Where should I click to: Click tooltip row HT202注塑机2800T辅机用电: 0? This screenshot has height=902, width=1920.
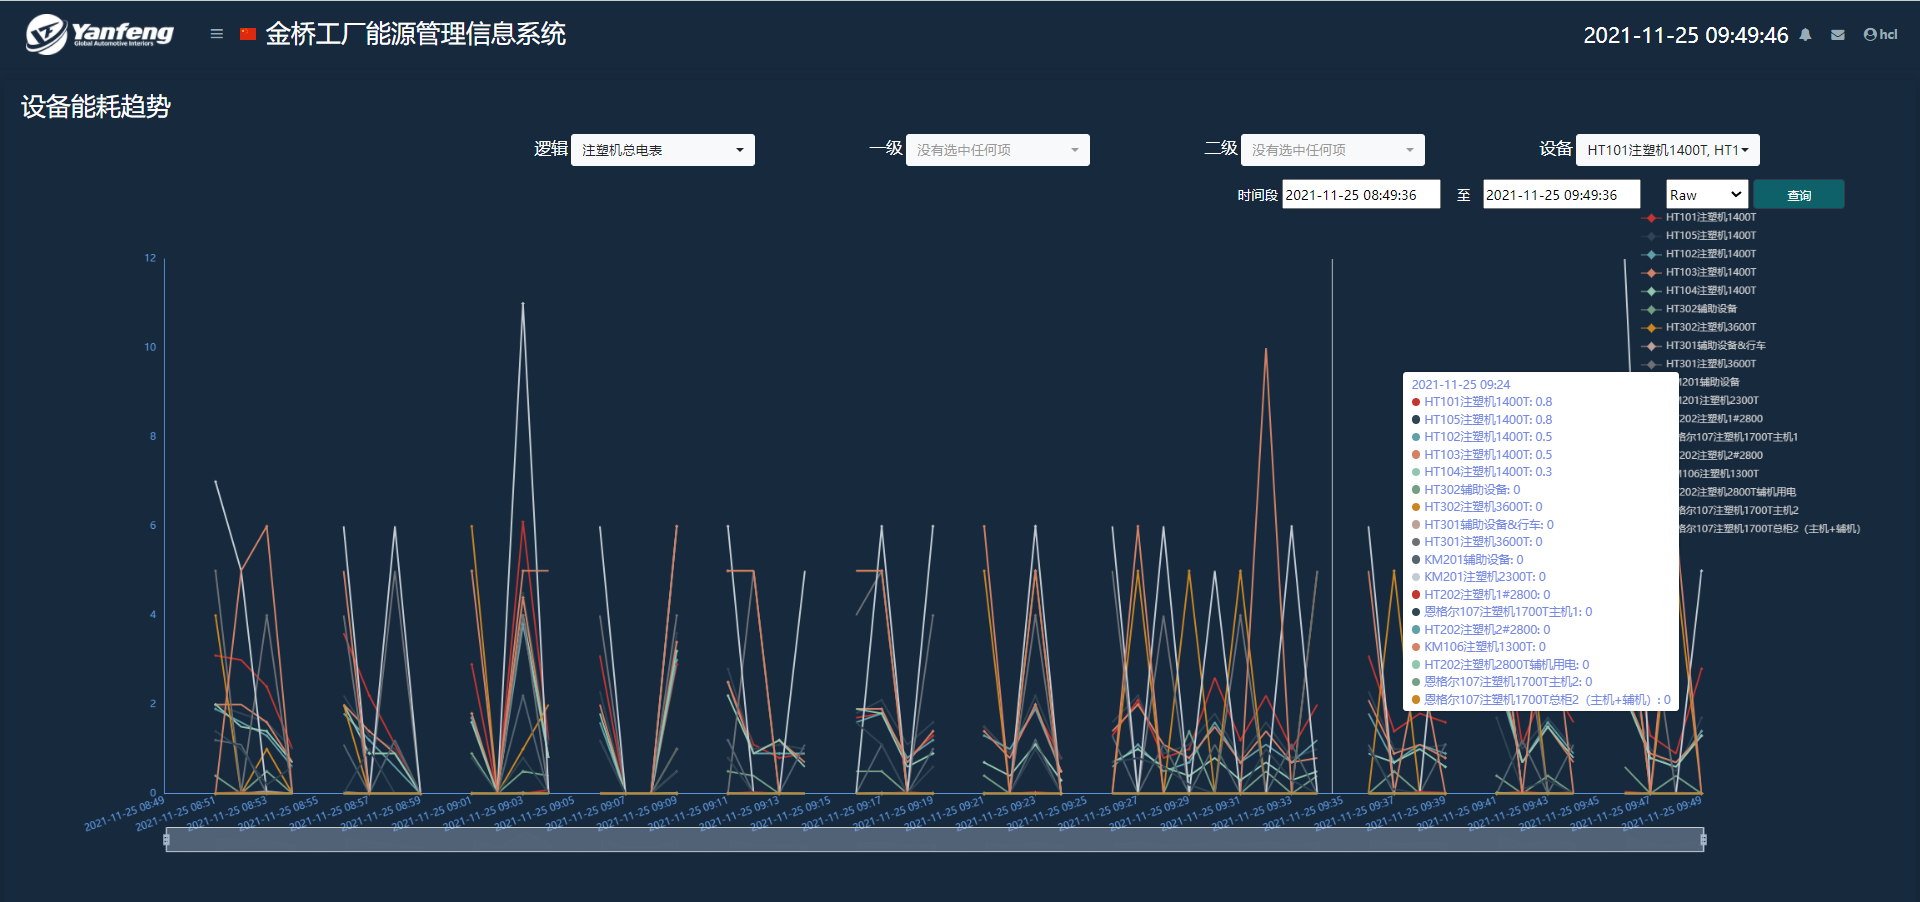(x=1500, y=665)
